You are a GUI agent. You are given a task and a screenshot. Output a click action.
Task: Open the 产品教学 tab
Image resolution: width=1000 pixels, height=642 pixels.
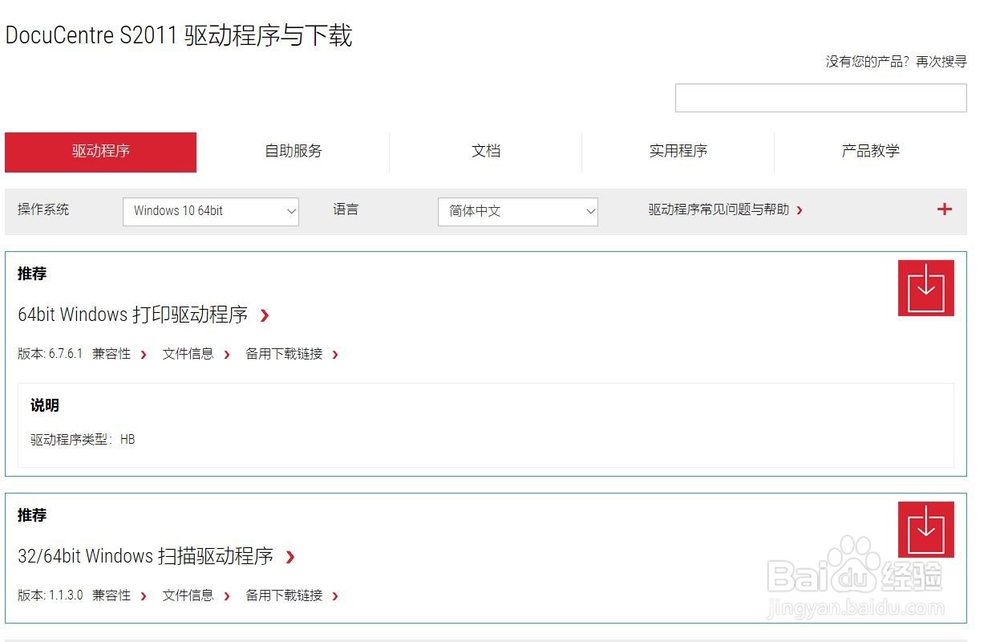[x=871, y=152]
